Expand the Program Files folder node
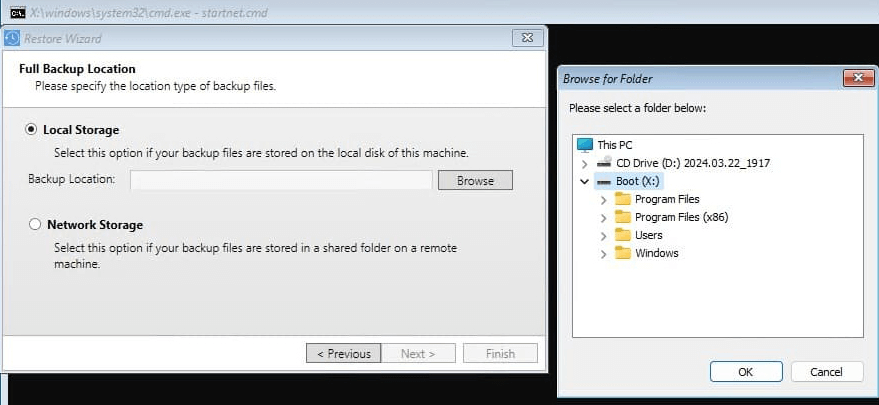 point(603,199)
